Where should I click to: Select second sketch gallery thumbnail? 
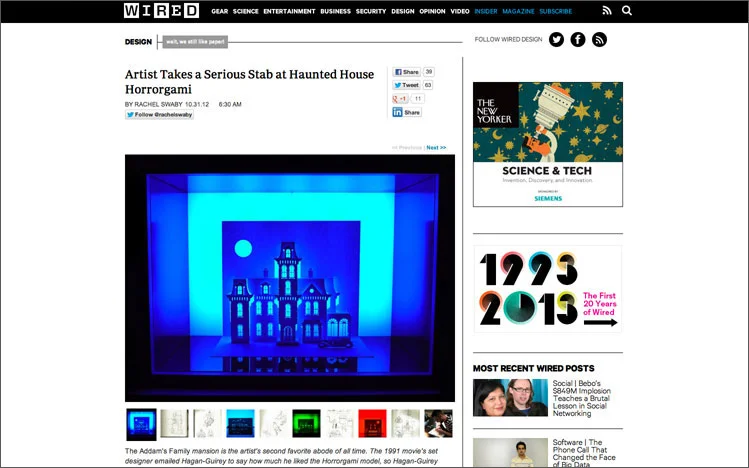click(x=174, y=424)
